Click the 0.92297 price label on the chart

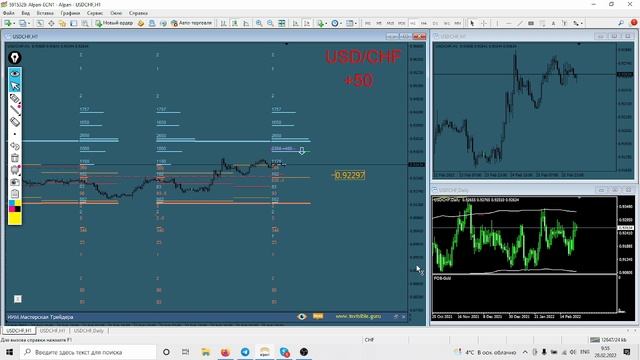click(x=349, y=175)
